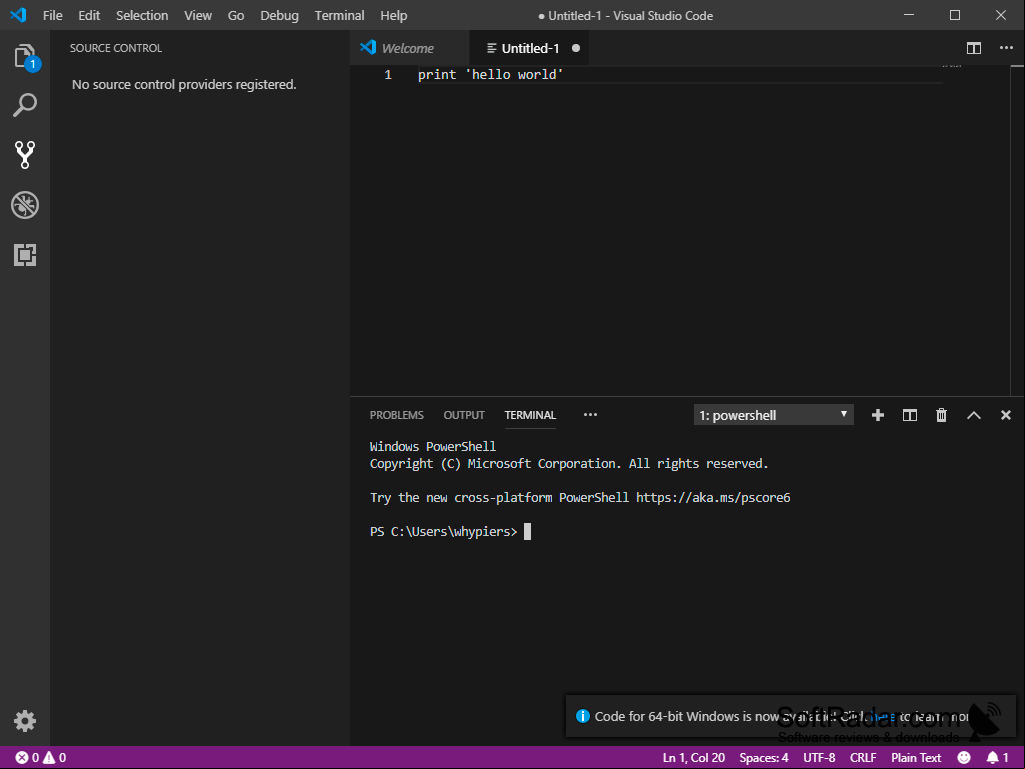
Task: Click Ln 1, Col 20 cursor position
Action: pos(694,757)
